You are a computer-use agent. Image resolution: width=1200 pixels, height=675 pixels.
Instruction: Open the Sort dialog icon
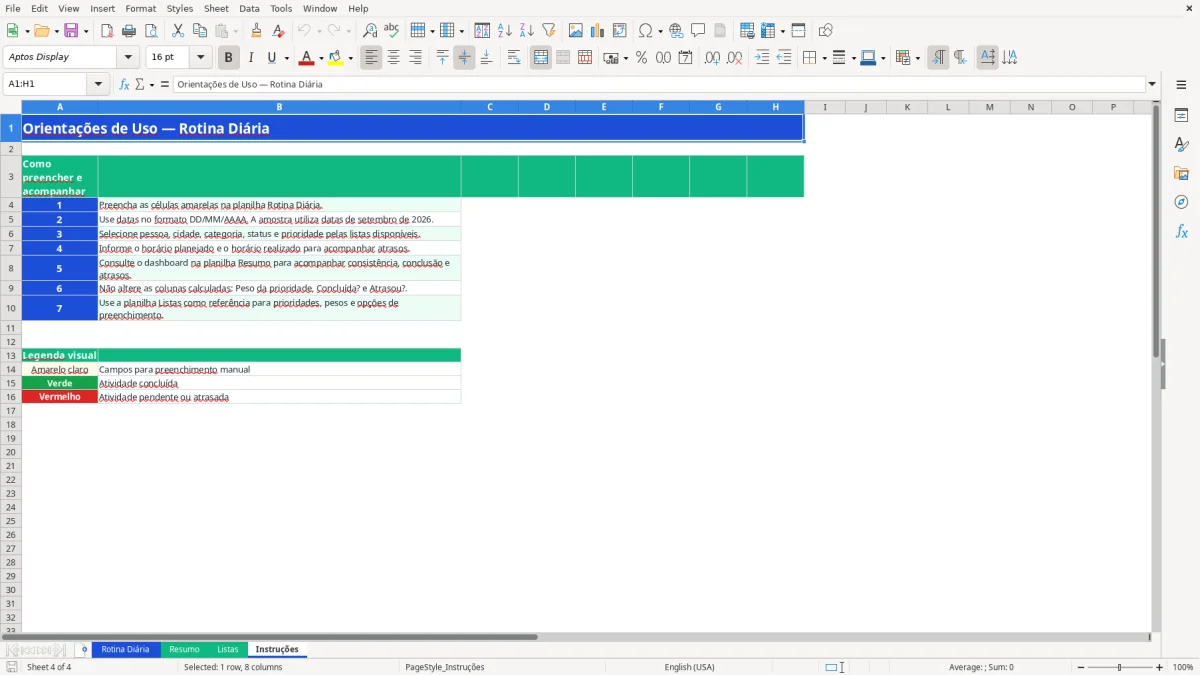pyautogui.click(x=482, y=31)
